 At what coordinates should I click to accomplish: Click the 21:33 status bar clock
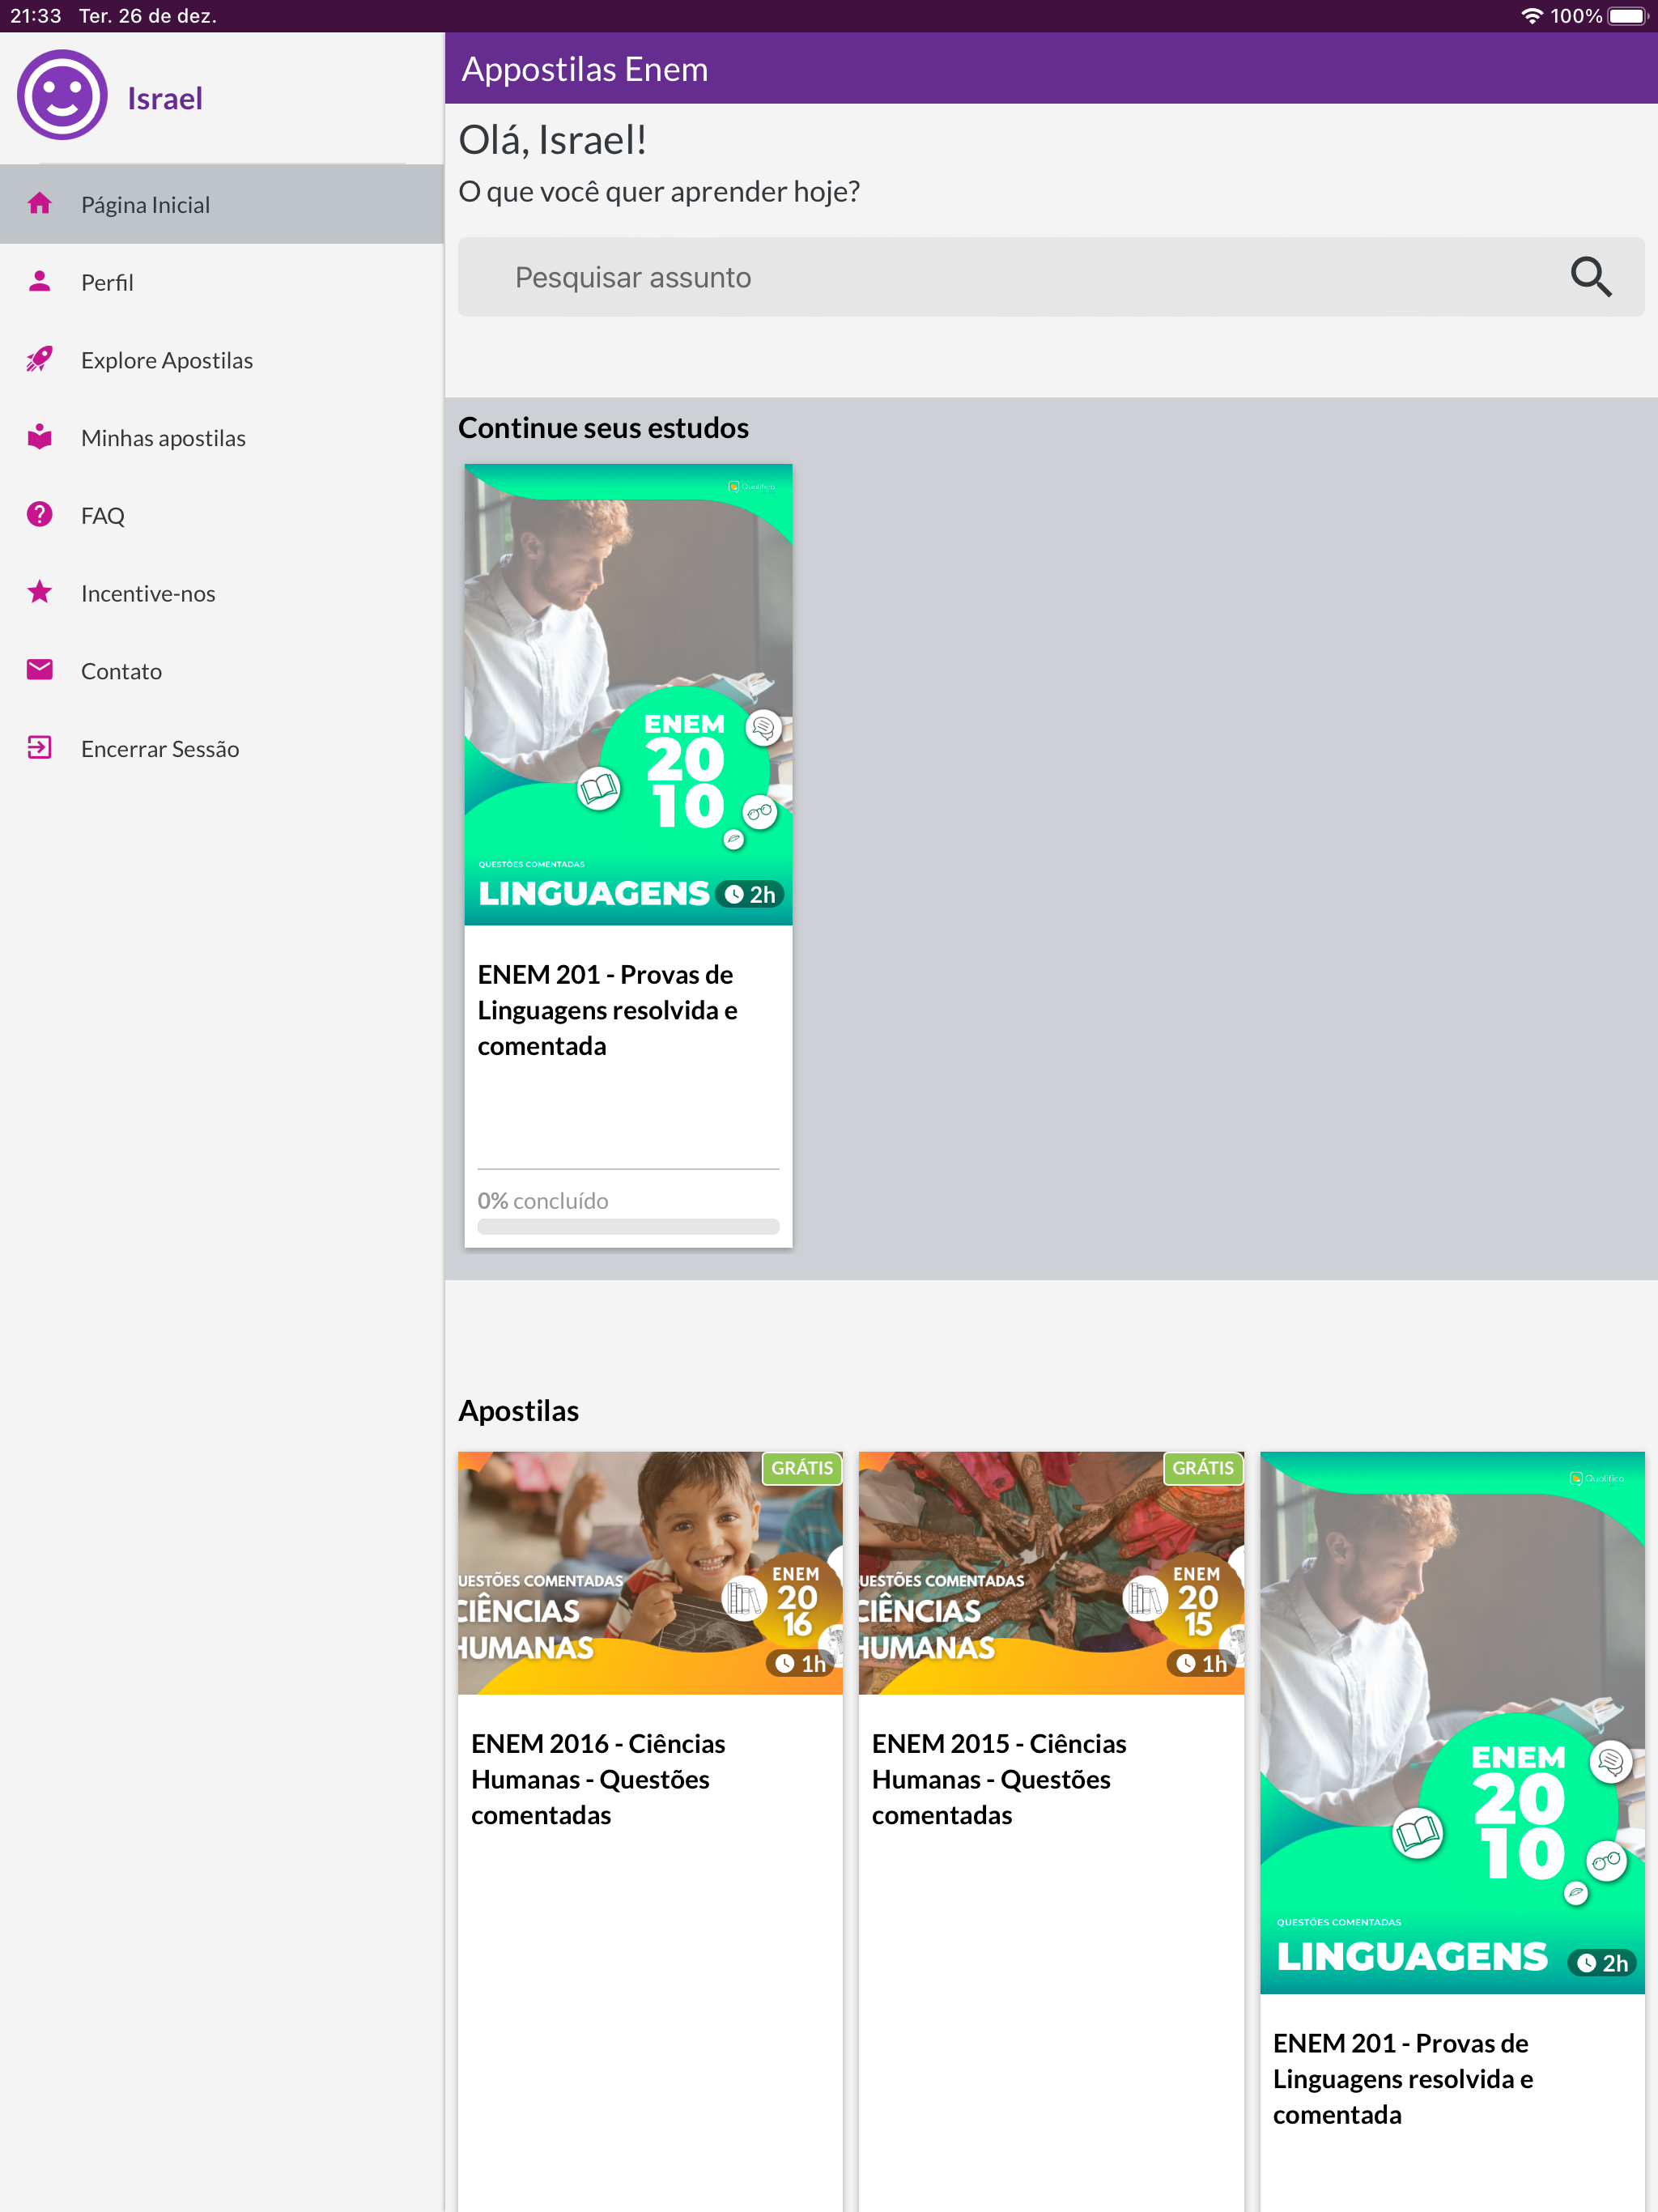pyautogui.click(x=36, y=16)
